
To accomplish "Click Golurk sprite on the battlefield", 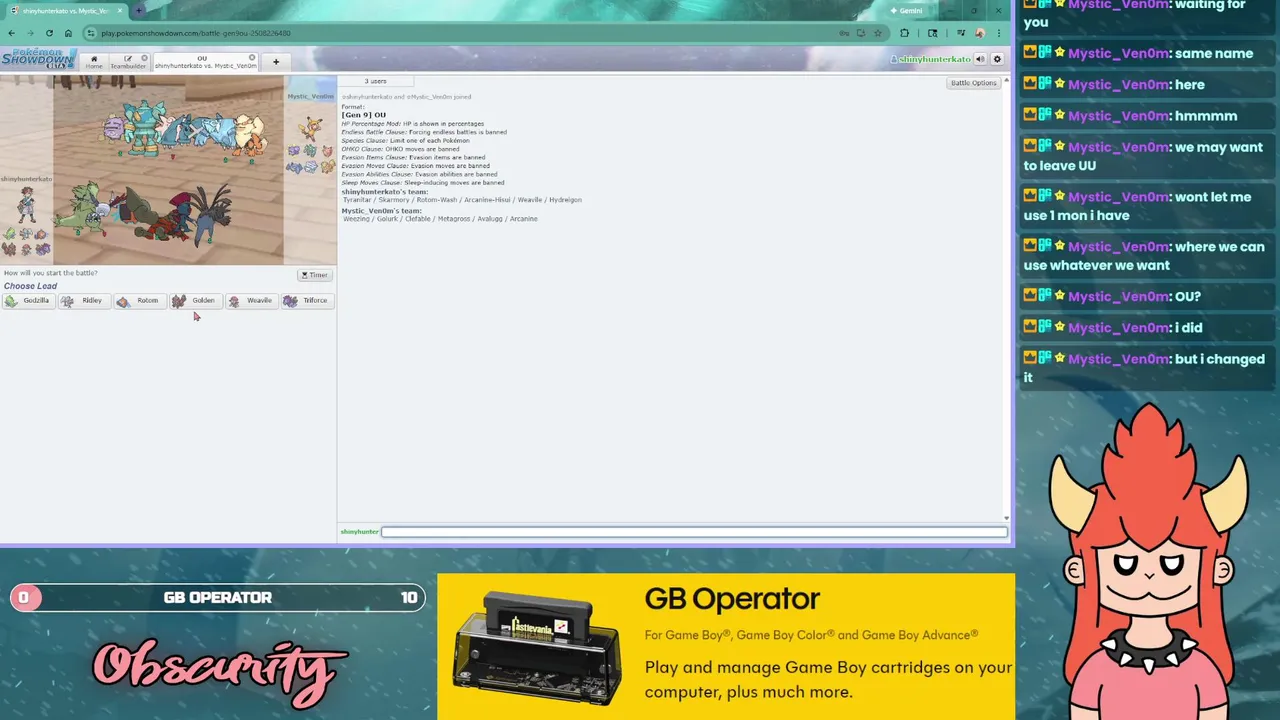I will pyautogui.click(x=144, y=128).
